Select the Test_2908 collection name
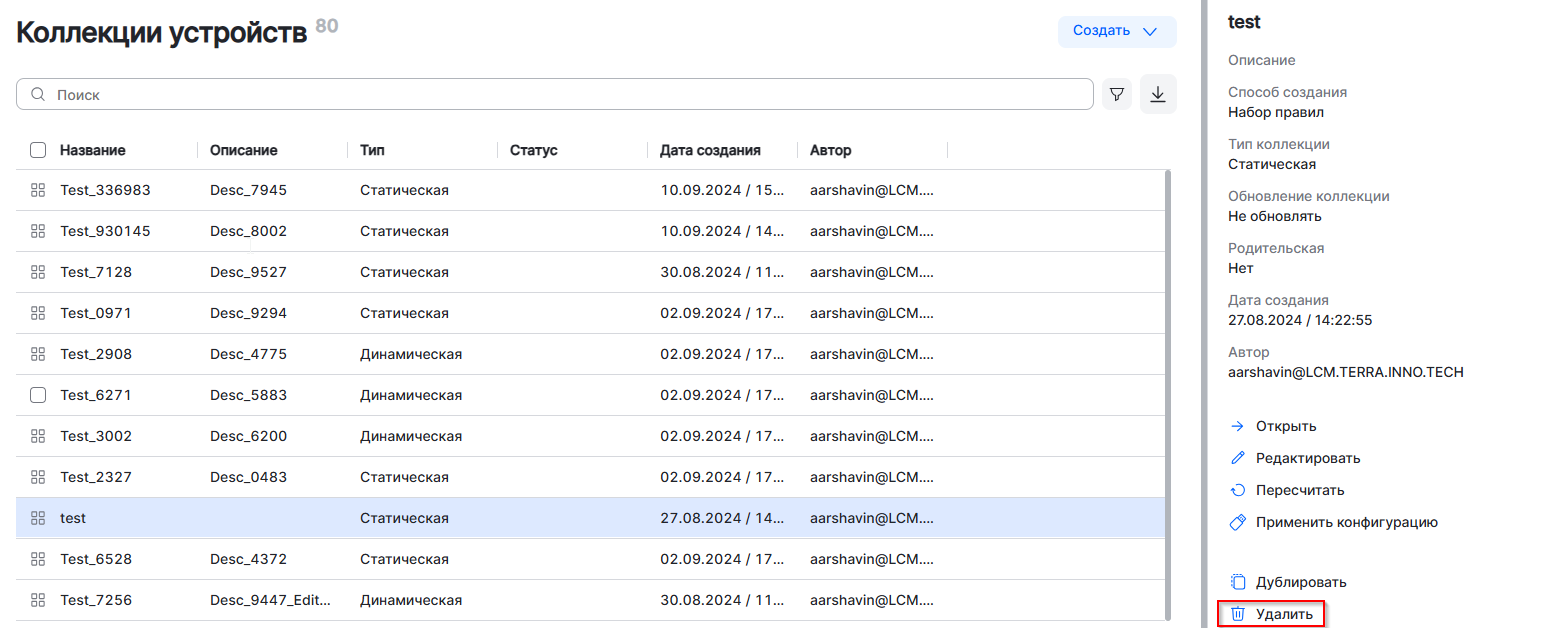 [96, 354]
